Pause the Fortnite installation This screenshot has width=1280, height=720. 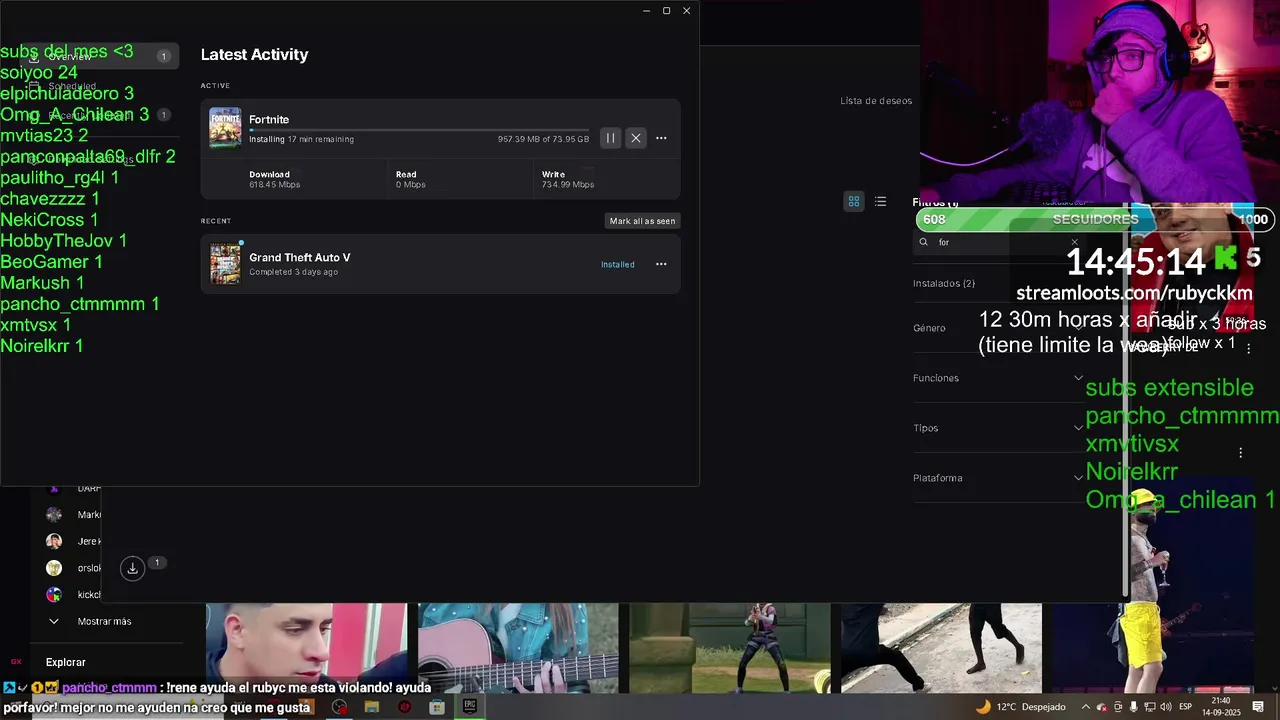point(610,138)
